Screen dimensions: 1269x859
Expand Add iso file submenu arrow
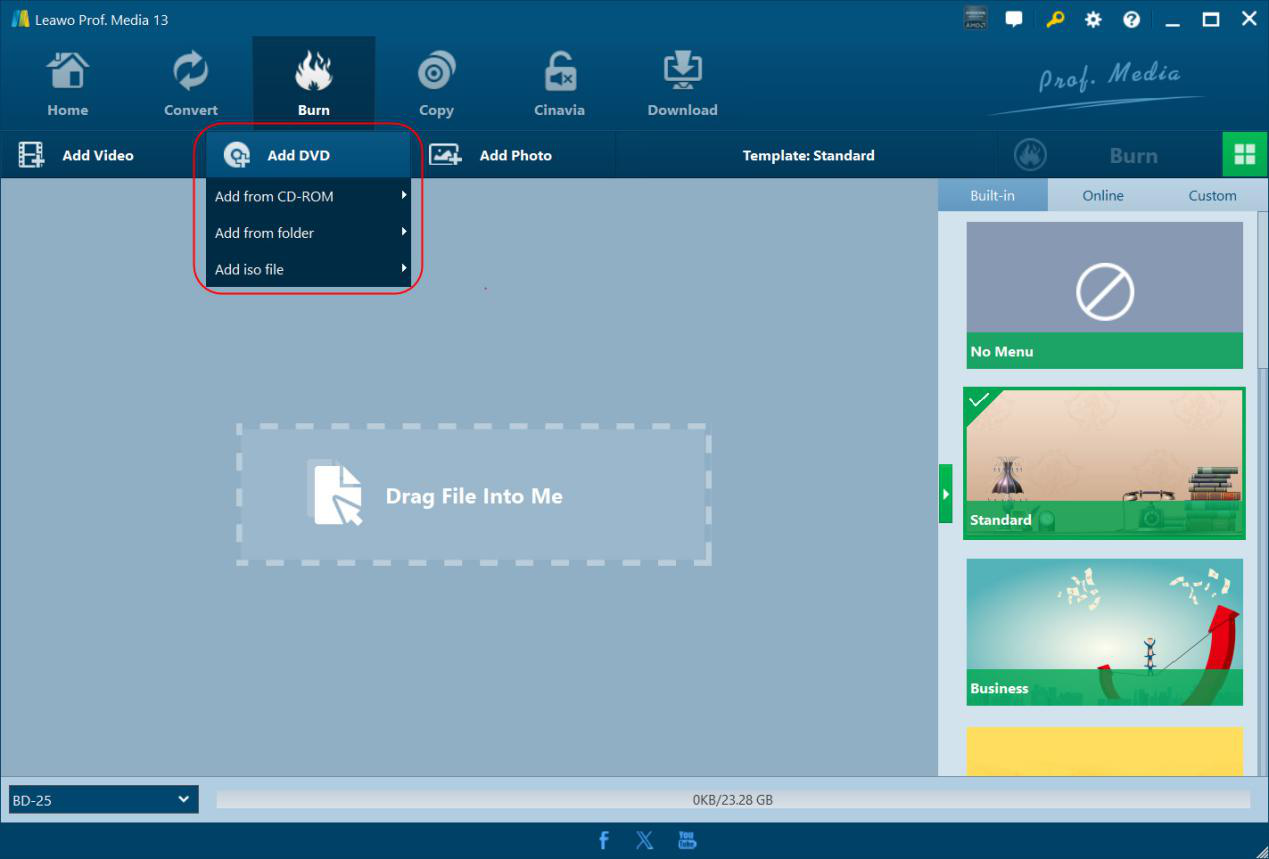404,268
